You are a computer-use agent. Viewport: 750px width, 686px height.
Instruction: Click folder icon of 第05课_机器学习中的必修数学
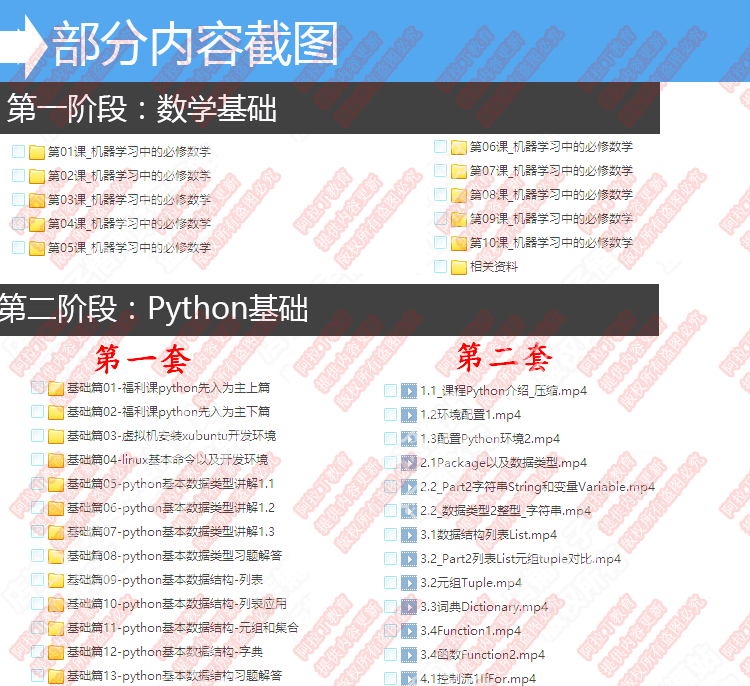tap(37, 248)
